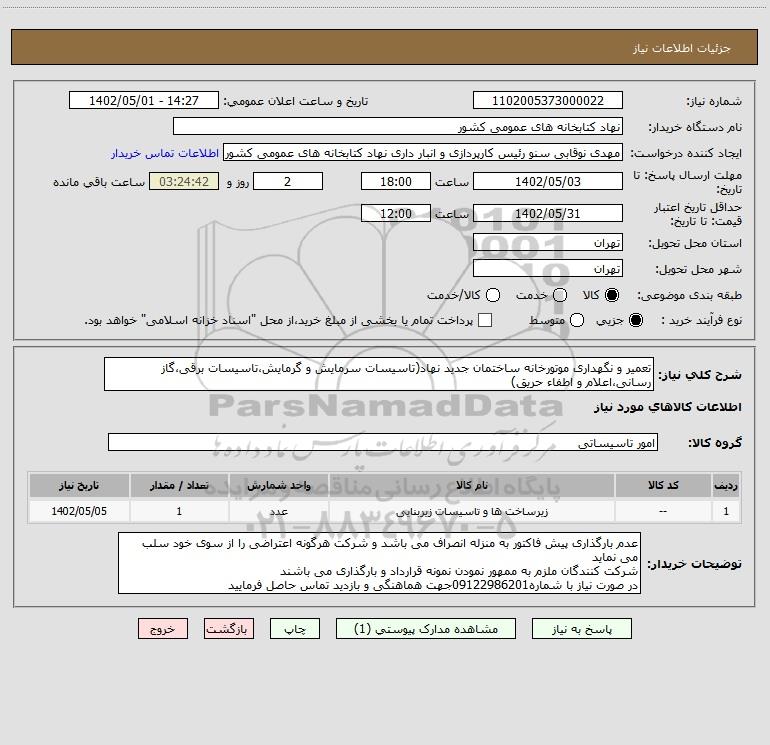Click the remaining days field showing 2

[288, 181]
